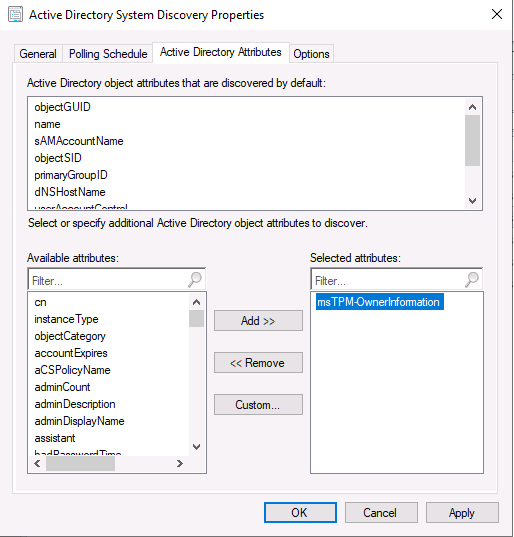The height and width of the screenshot is (537, 514).
Task: Click the Available attributes horizontal scrollbar thumb
Action: (80, 464)
